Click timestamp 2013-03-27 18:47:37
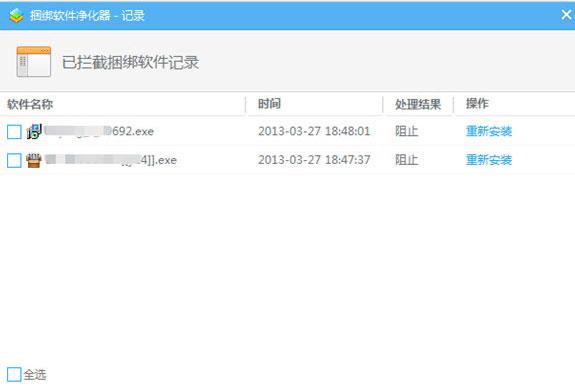Viewport: 575px width, 389px height. coord(314,160)
